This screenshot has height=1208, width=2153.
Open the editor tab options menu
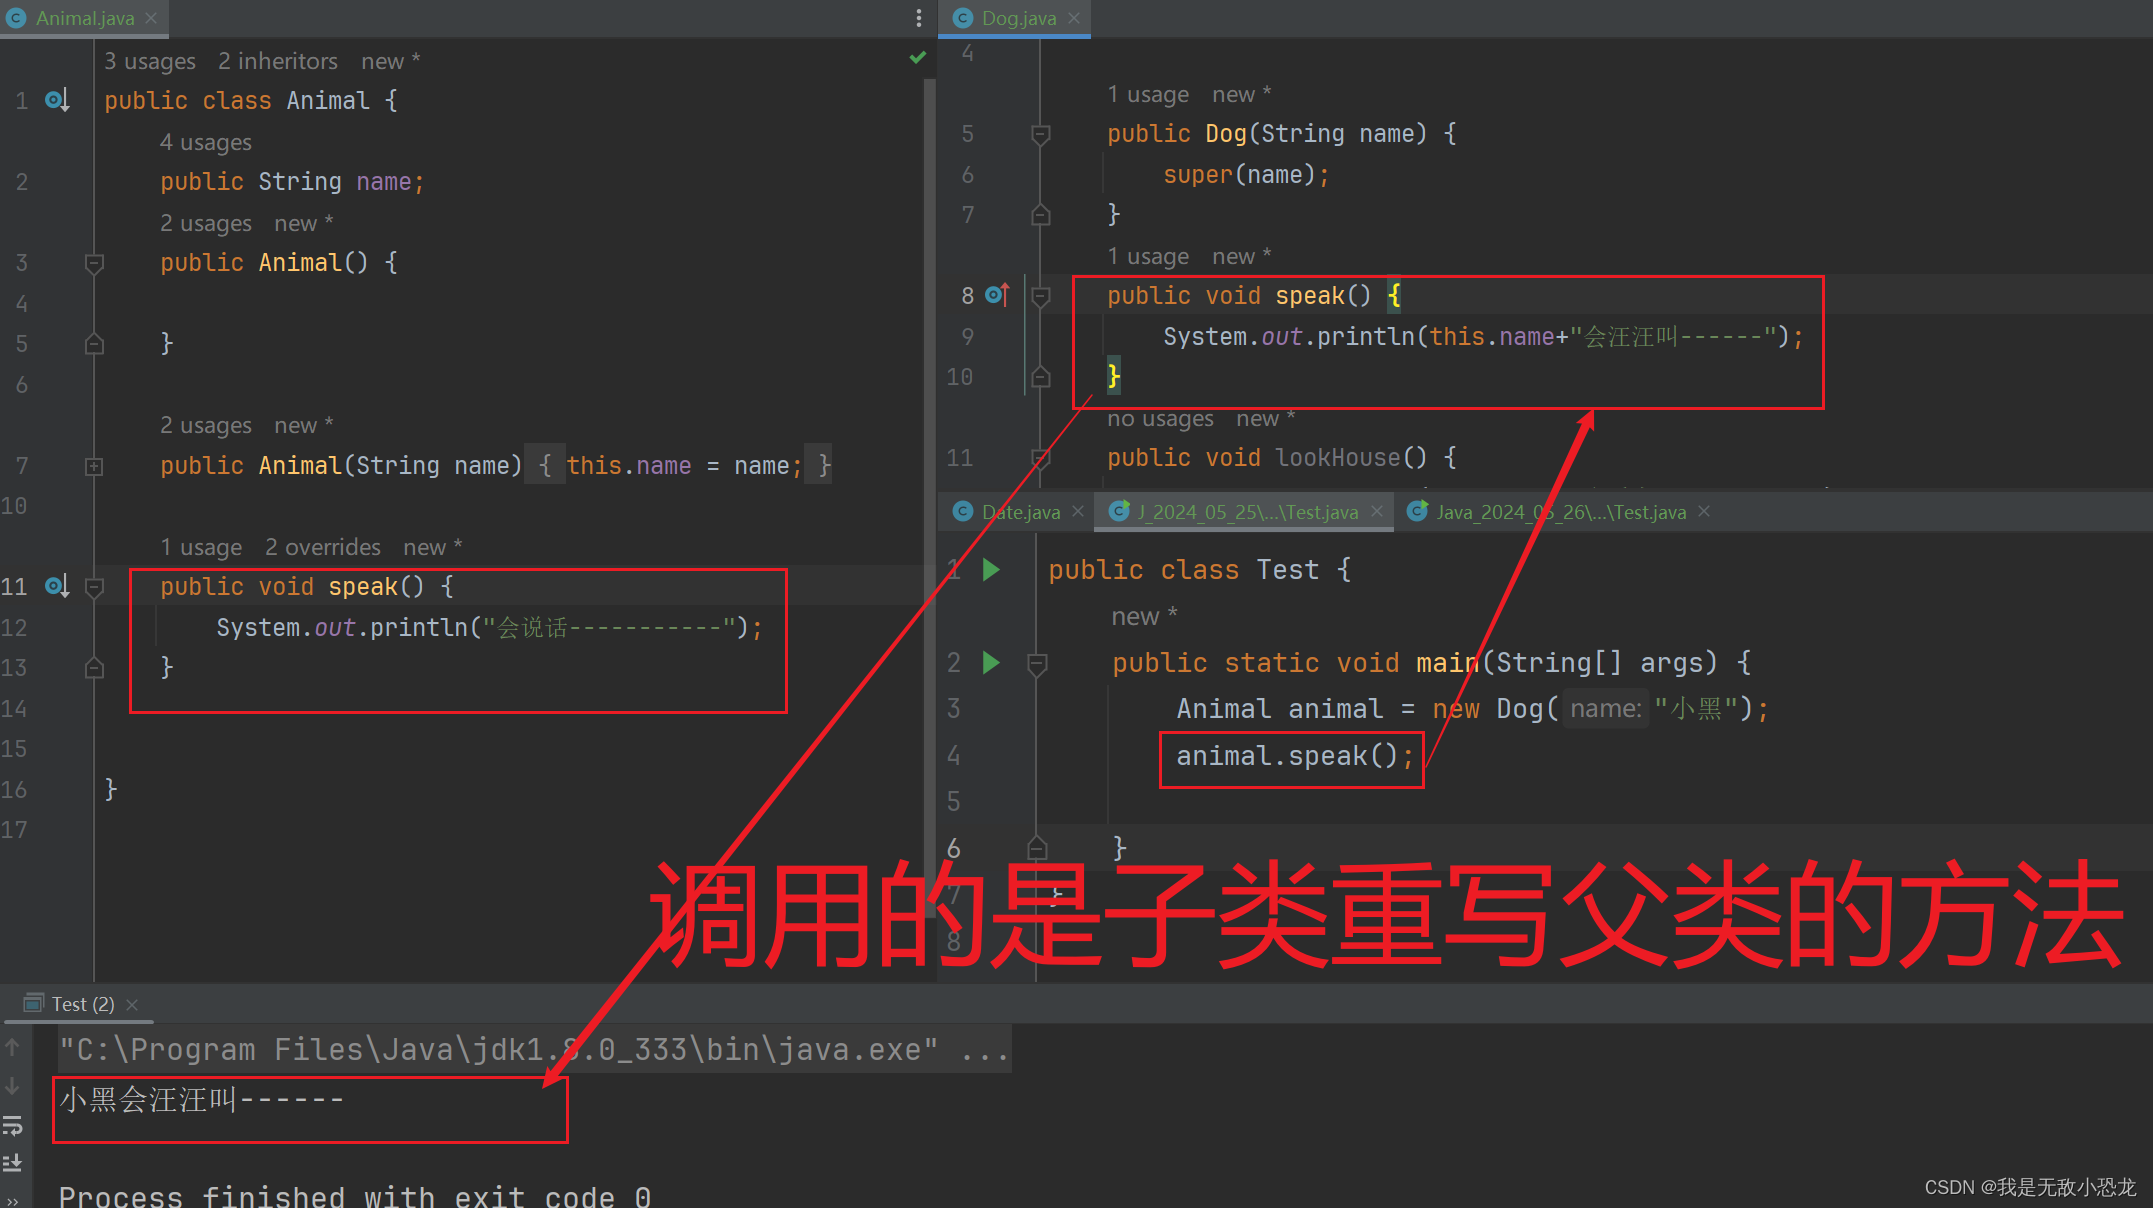coord(918,18)
